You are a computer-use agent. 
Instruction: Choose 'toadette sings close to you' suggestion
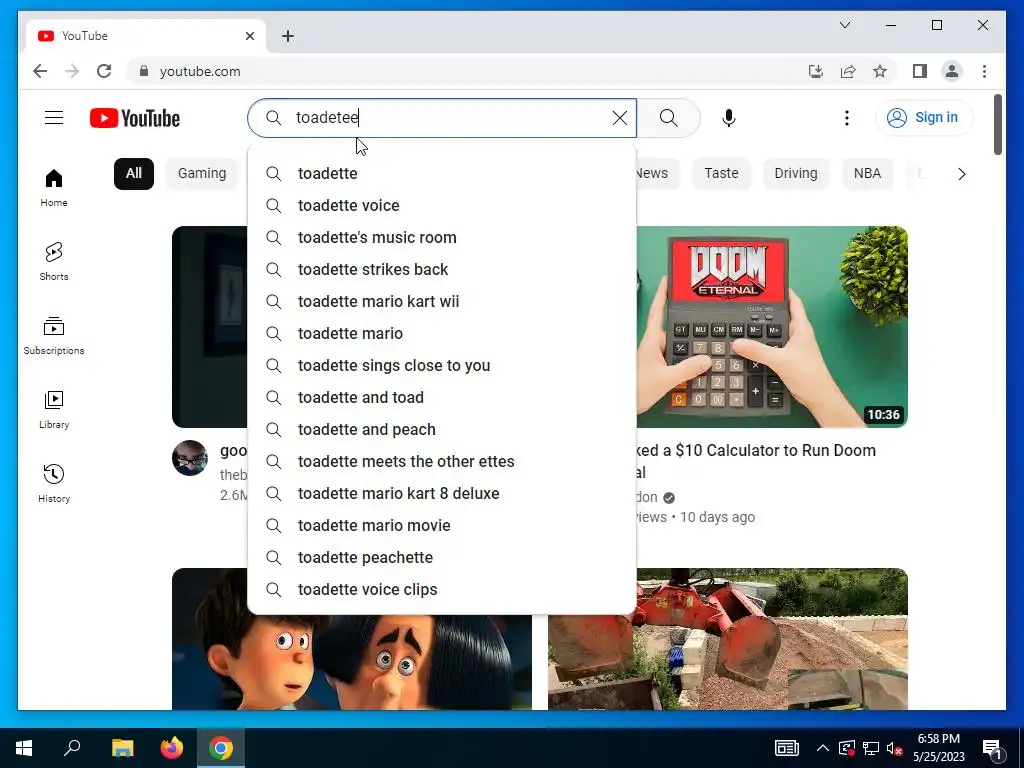pyautogui.click(x=442, y=366)
